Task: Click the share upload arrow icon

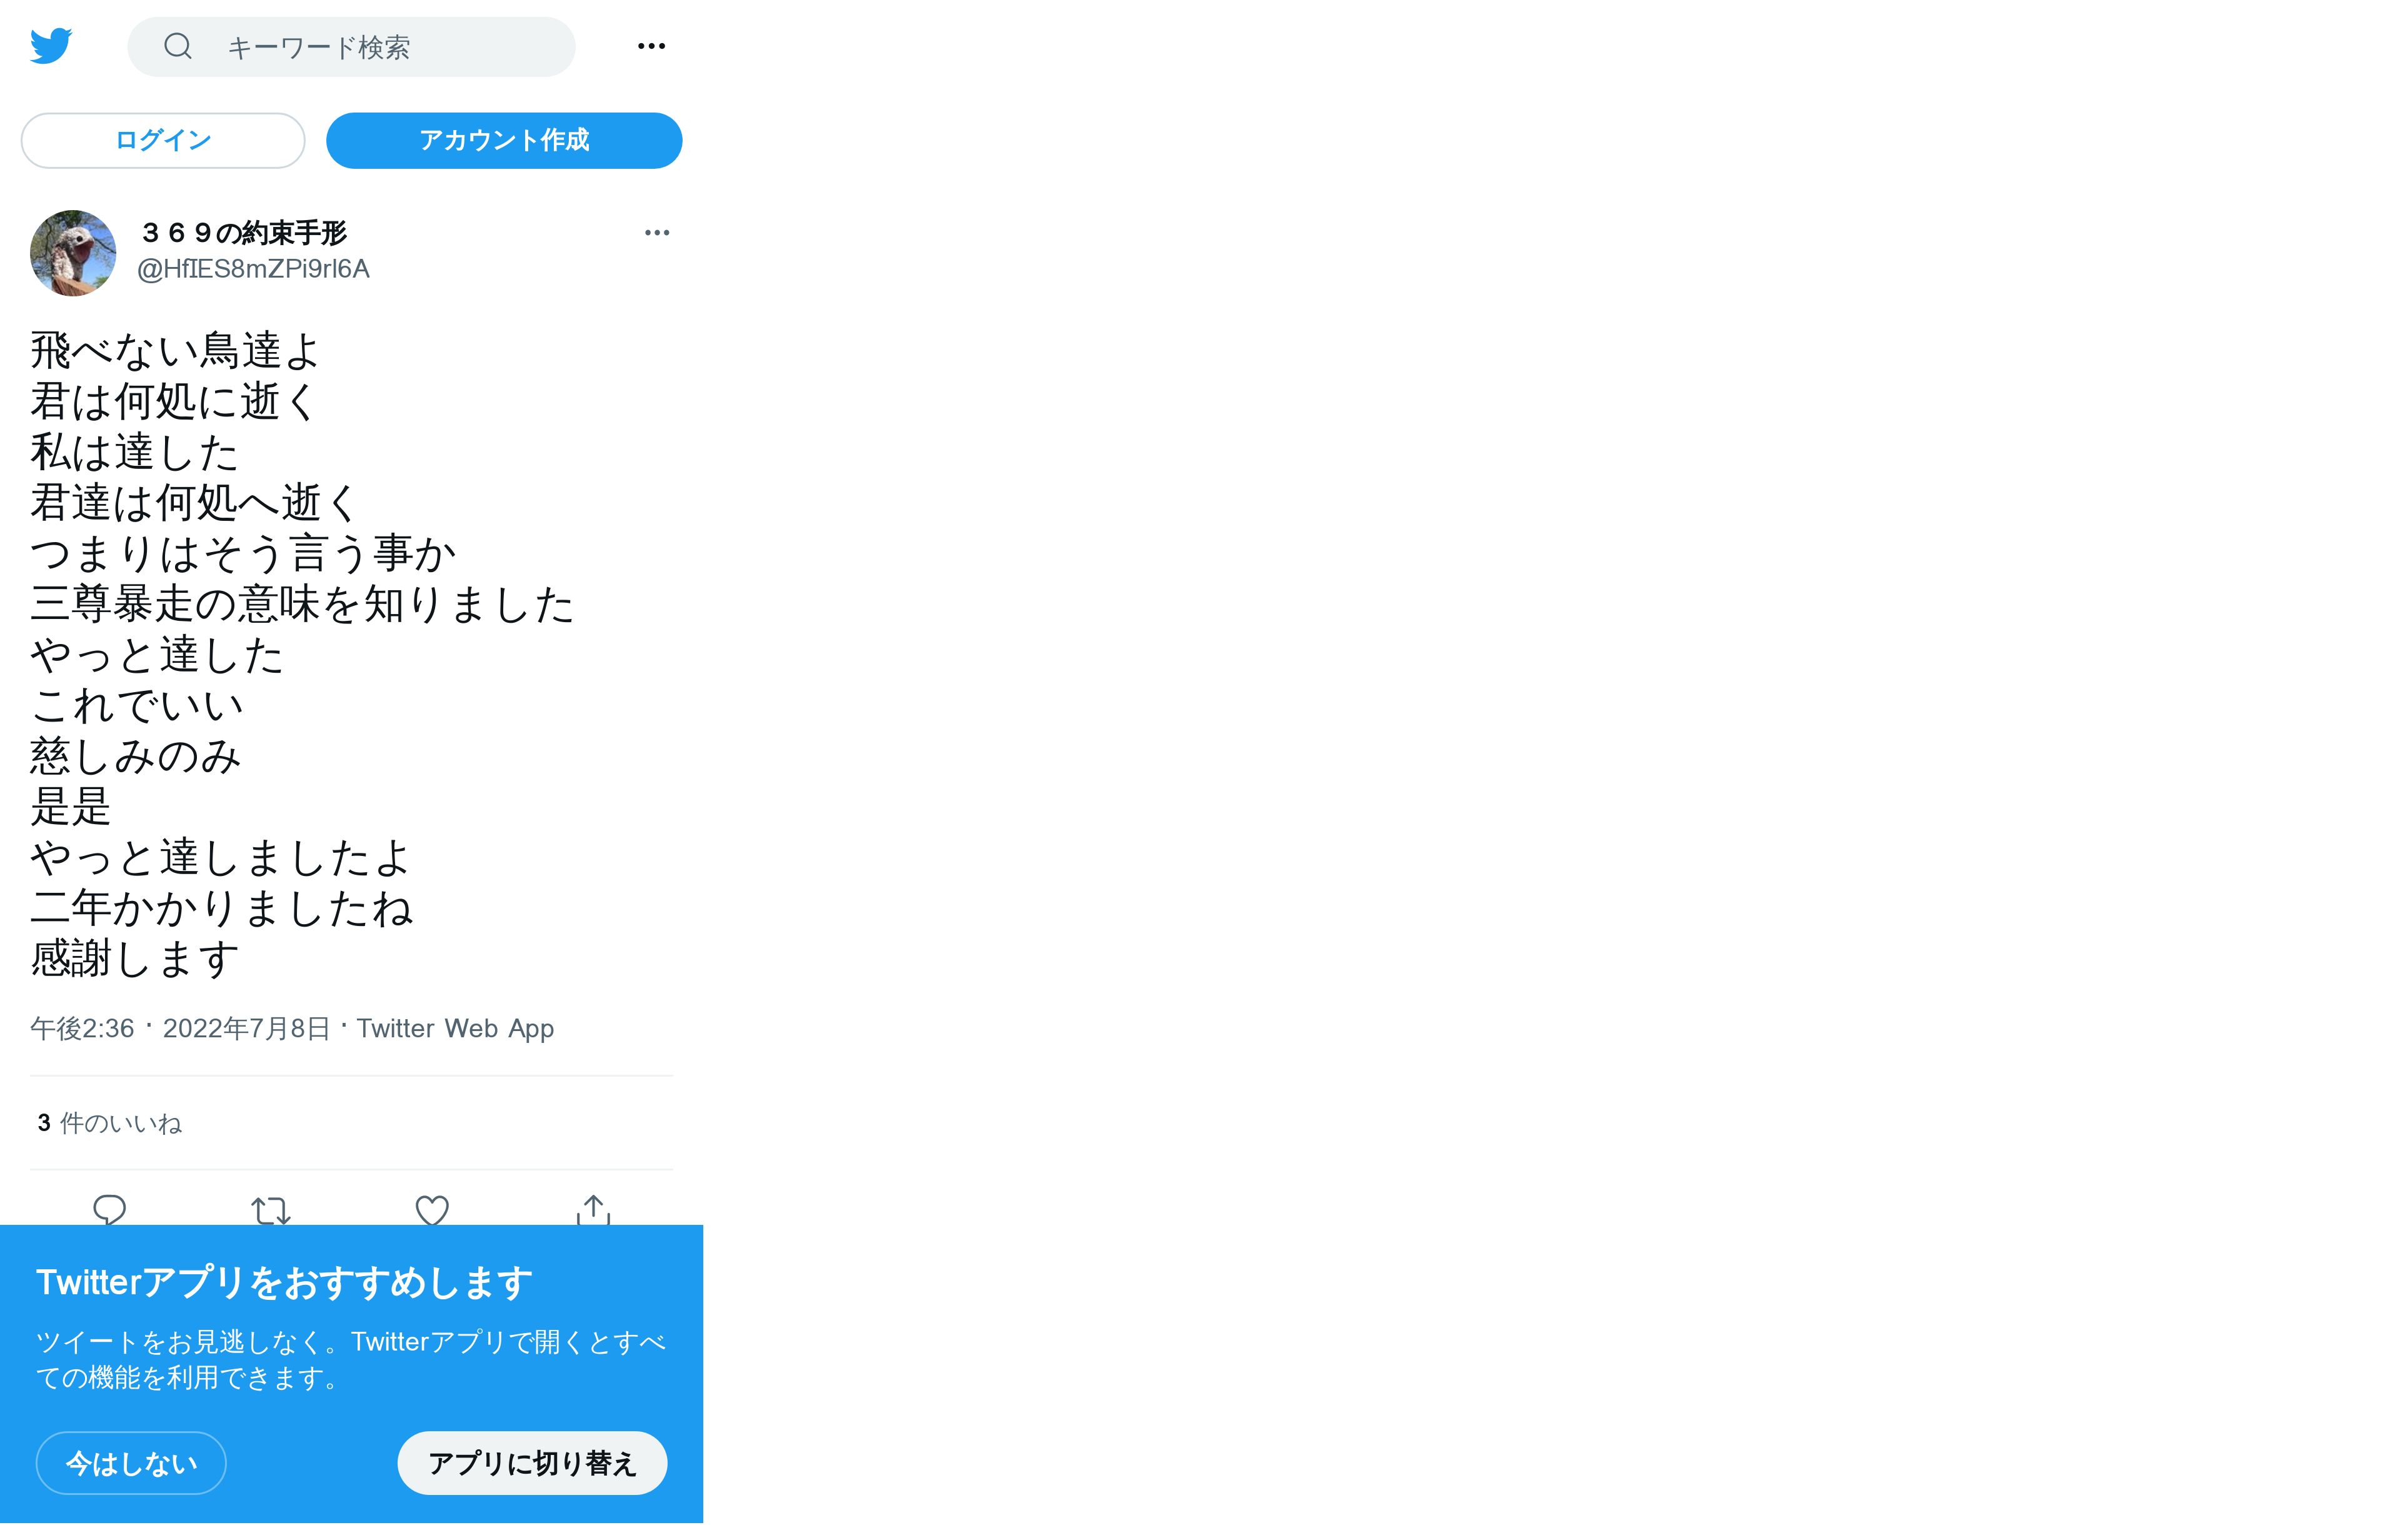Action: [593, 1209]
